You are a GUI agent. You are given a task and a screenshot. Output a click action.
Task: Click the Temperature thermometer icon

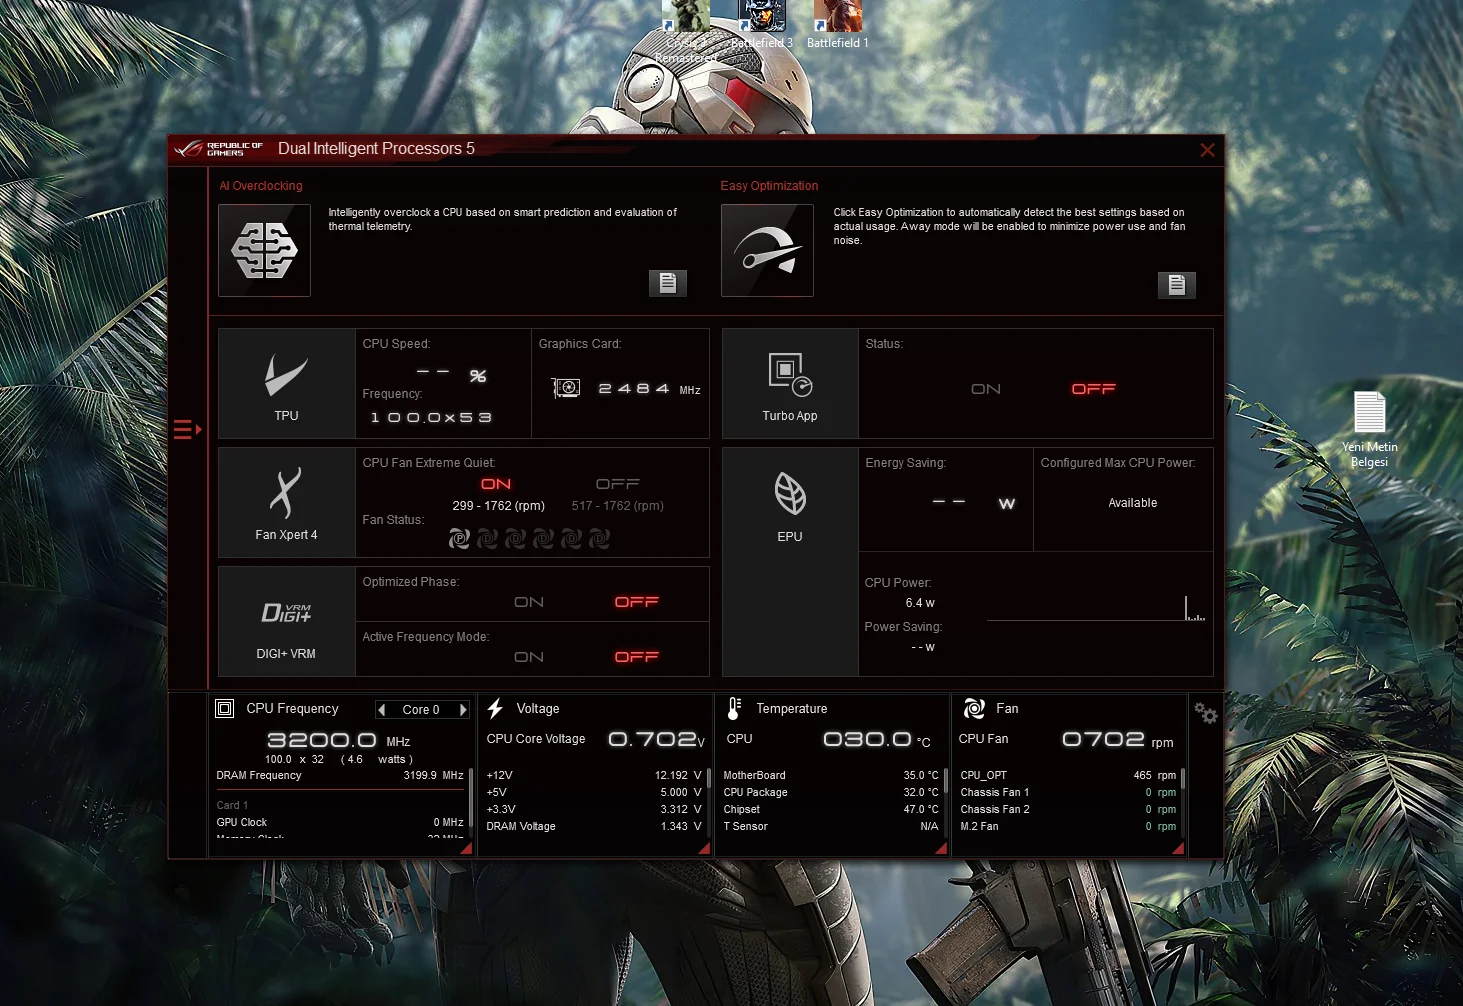pos(734,709)
